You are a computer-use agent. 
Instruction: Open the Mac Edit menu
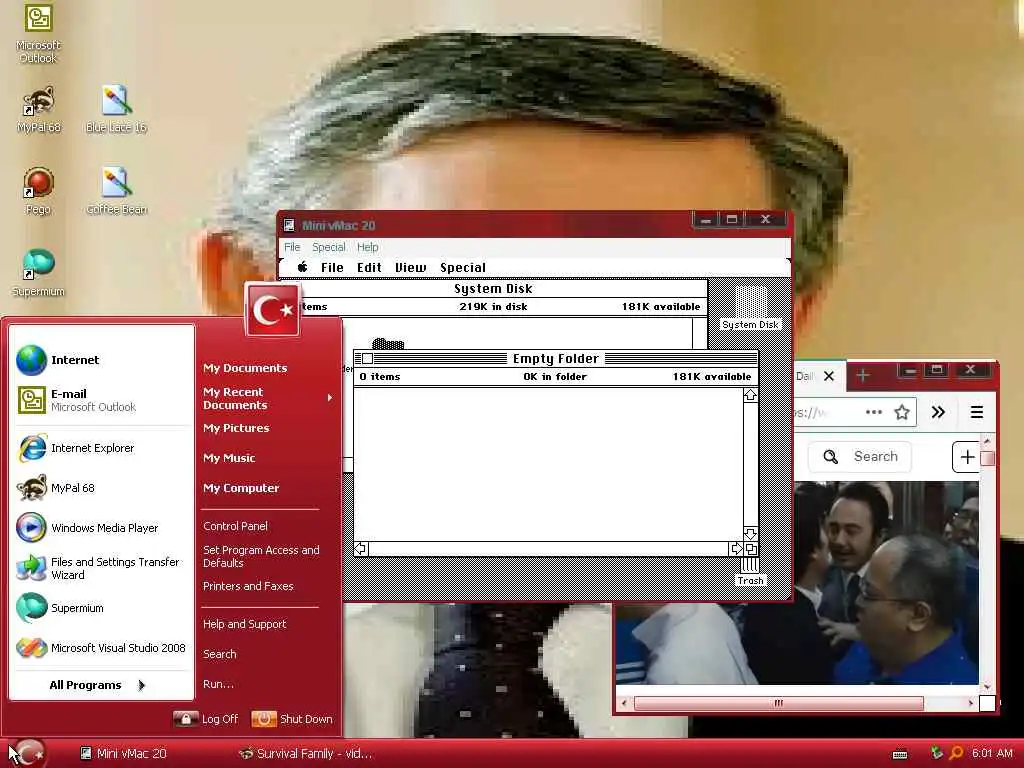point(369,267)
